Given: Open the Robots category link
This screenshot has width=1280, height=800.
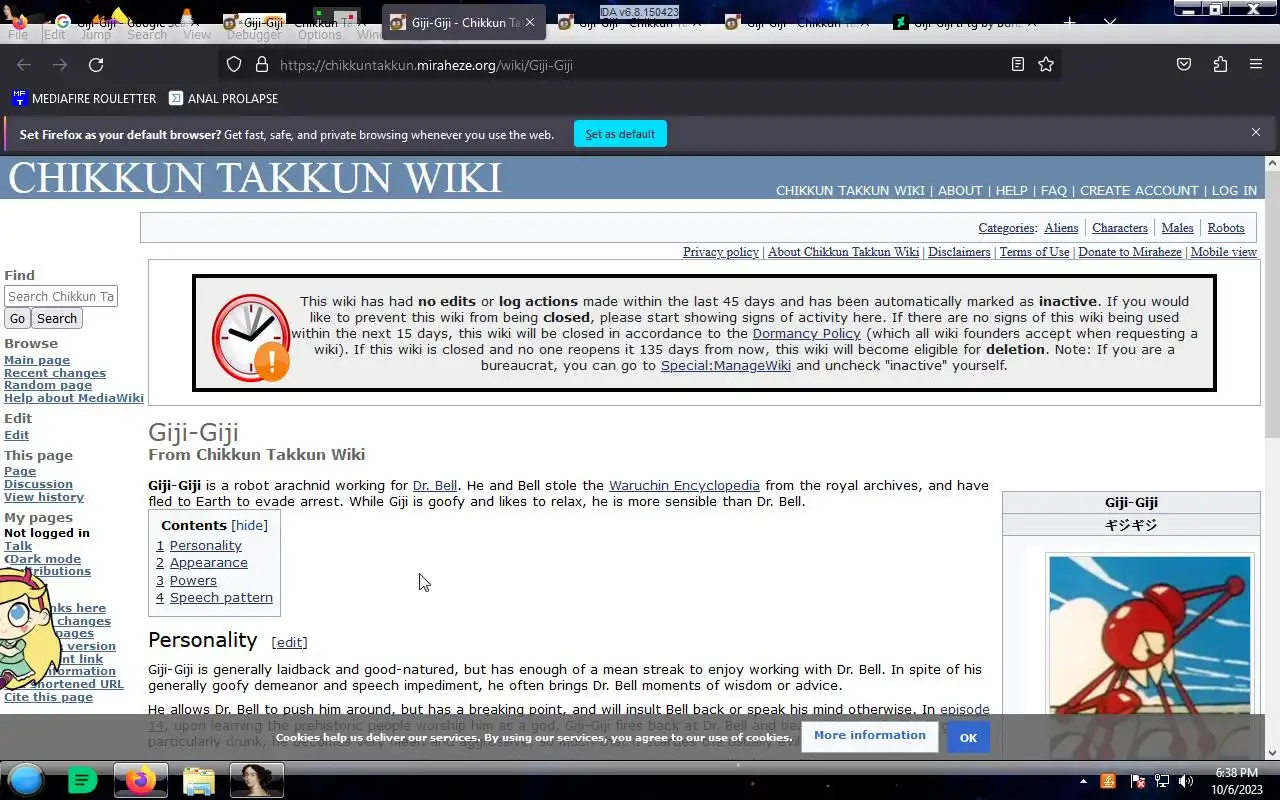Looking at the screenshot, I should [x=1226, y=228].
